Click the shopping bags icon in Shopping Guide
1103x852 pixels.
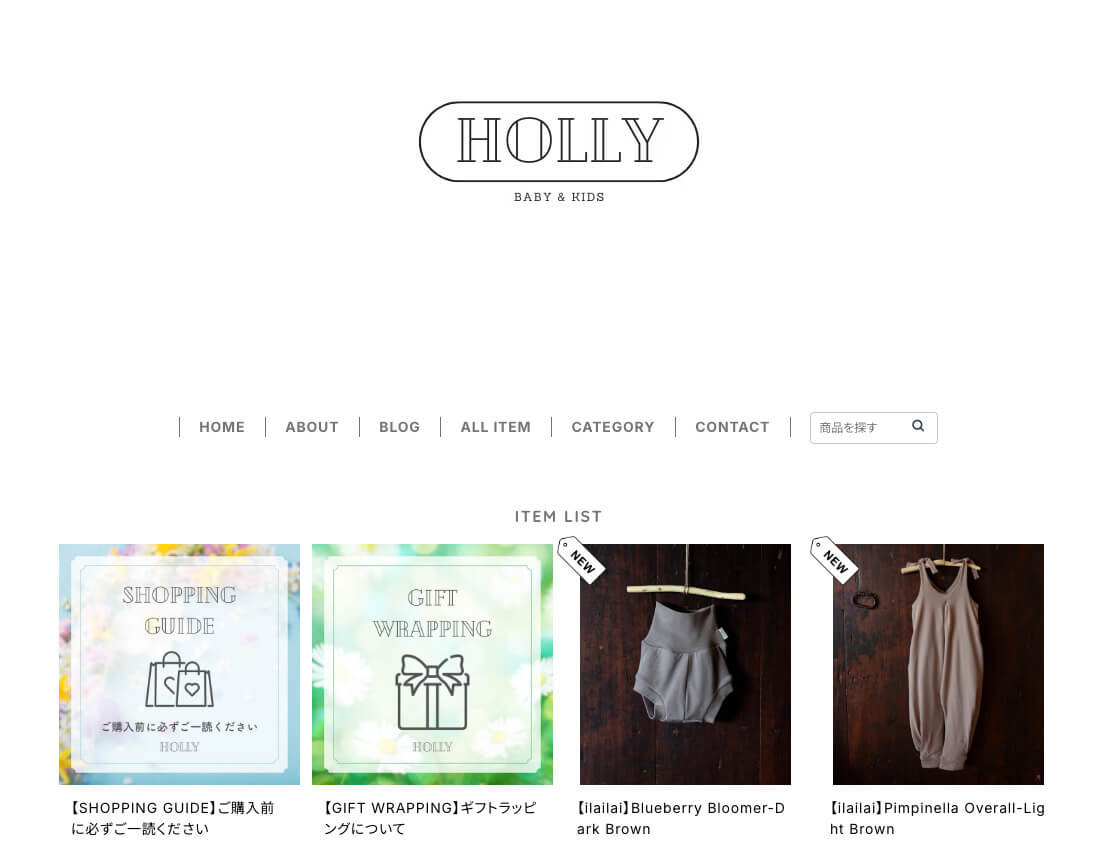(x=179, y=680)
